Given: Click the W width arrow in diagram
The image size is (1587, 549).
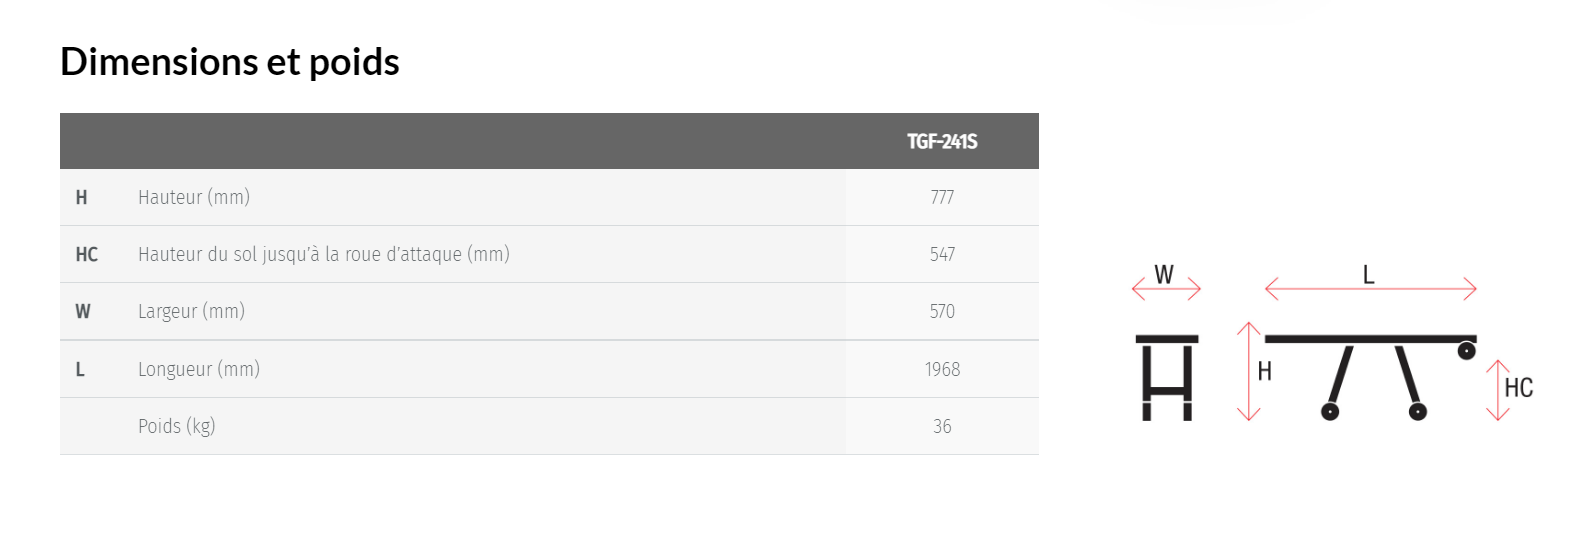Looking at the screenshot, I should pos(1166,289).
